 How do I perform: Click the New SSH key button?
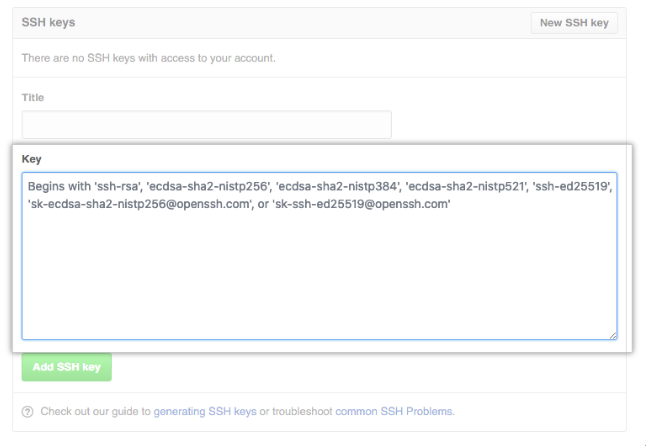click(x=574, y=23)
